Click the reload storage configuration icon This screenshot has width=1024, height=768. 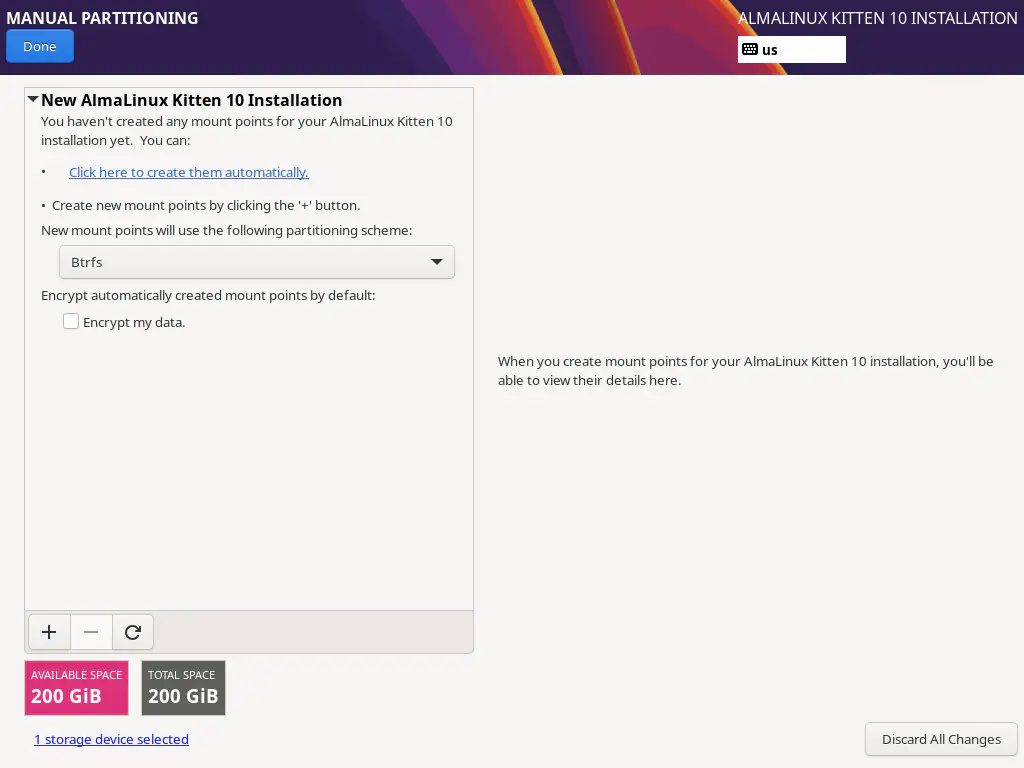click(x=133, y=632)
